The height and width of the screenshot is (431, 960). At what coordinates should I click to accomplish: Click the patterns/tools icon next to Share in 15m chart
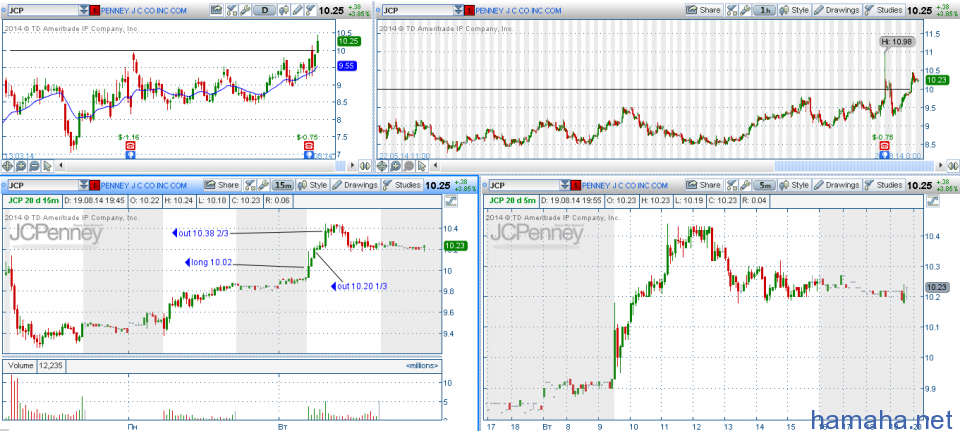(x=250, y=185)
